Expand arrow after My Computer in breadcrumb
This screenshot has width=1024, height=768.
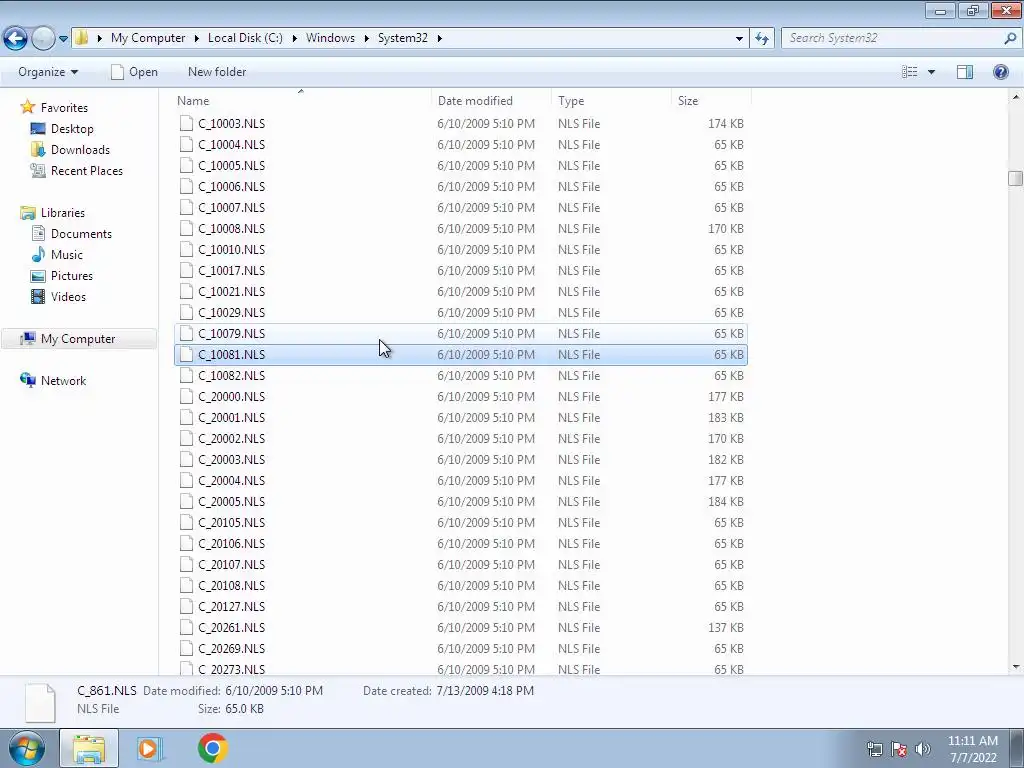click(197, 38)
